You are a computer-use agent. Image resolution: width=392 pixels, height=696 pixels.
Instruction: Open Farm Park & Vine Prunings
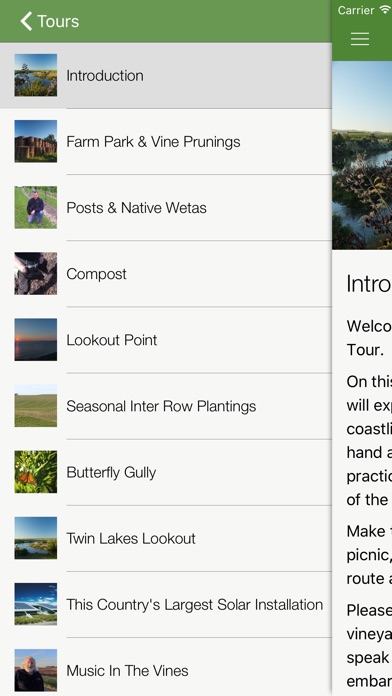click(166, 142)
